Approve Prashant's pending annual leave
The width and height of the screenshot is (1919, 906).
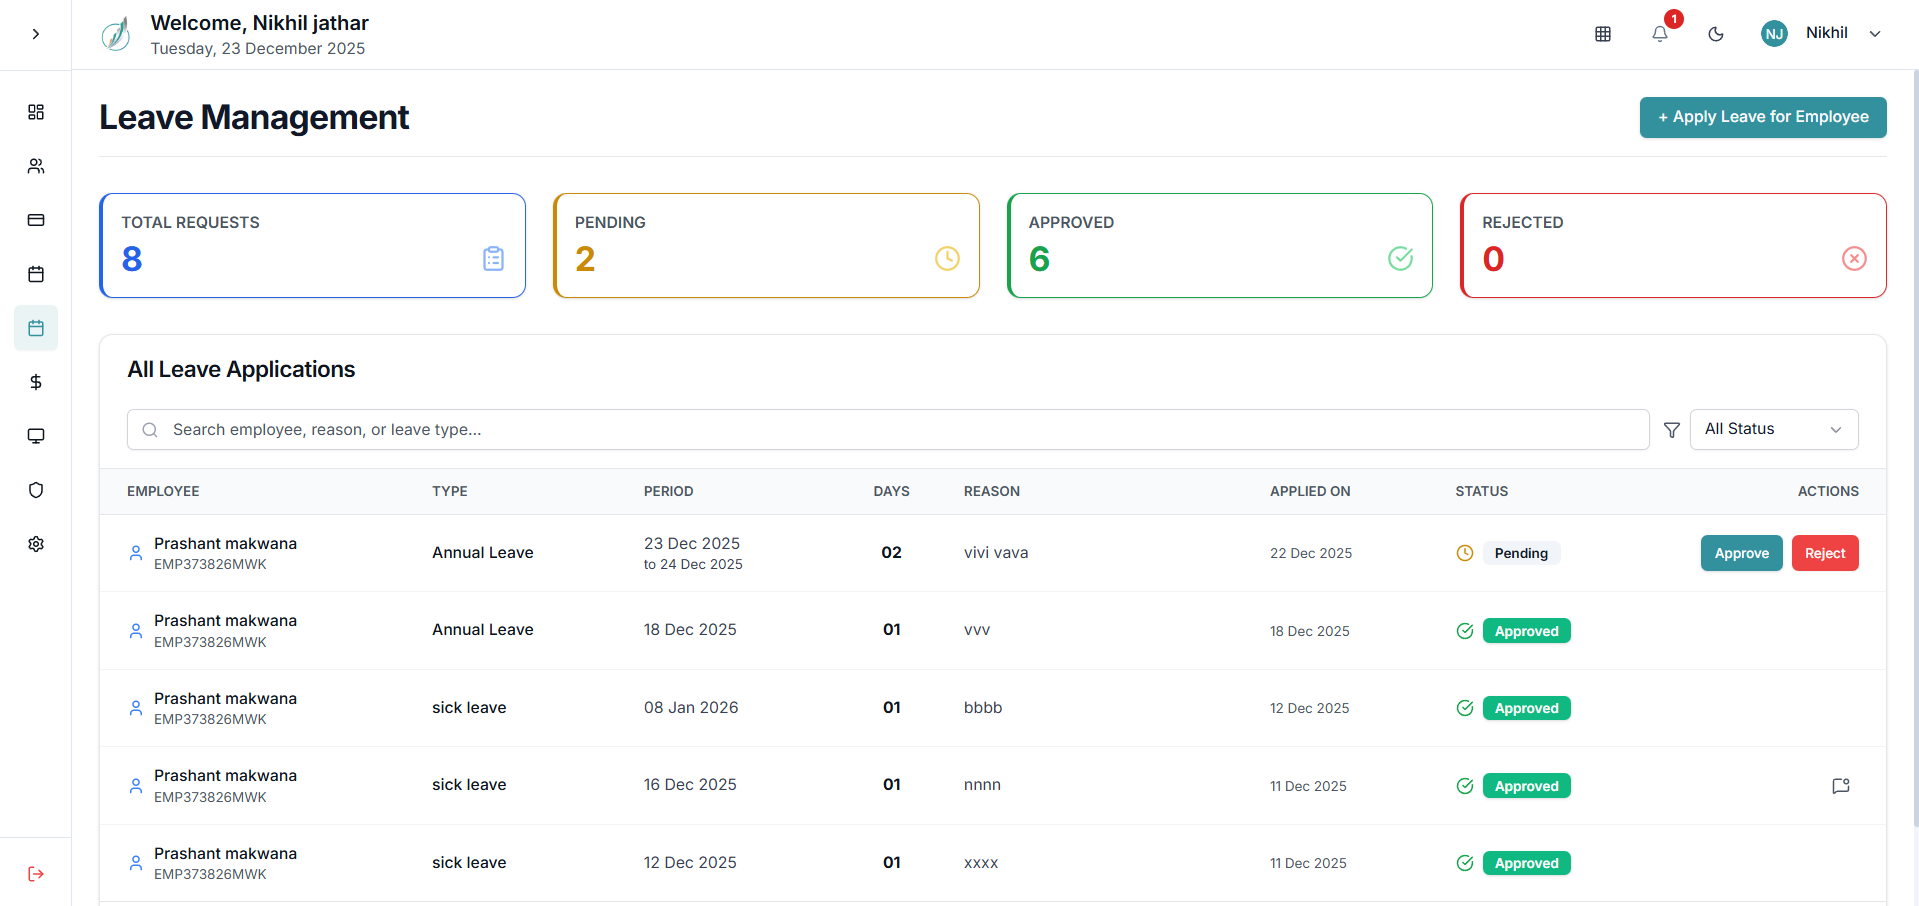tap(1741, 553)
